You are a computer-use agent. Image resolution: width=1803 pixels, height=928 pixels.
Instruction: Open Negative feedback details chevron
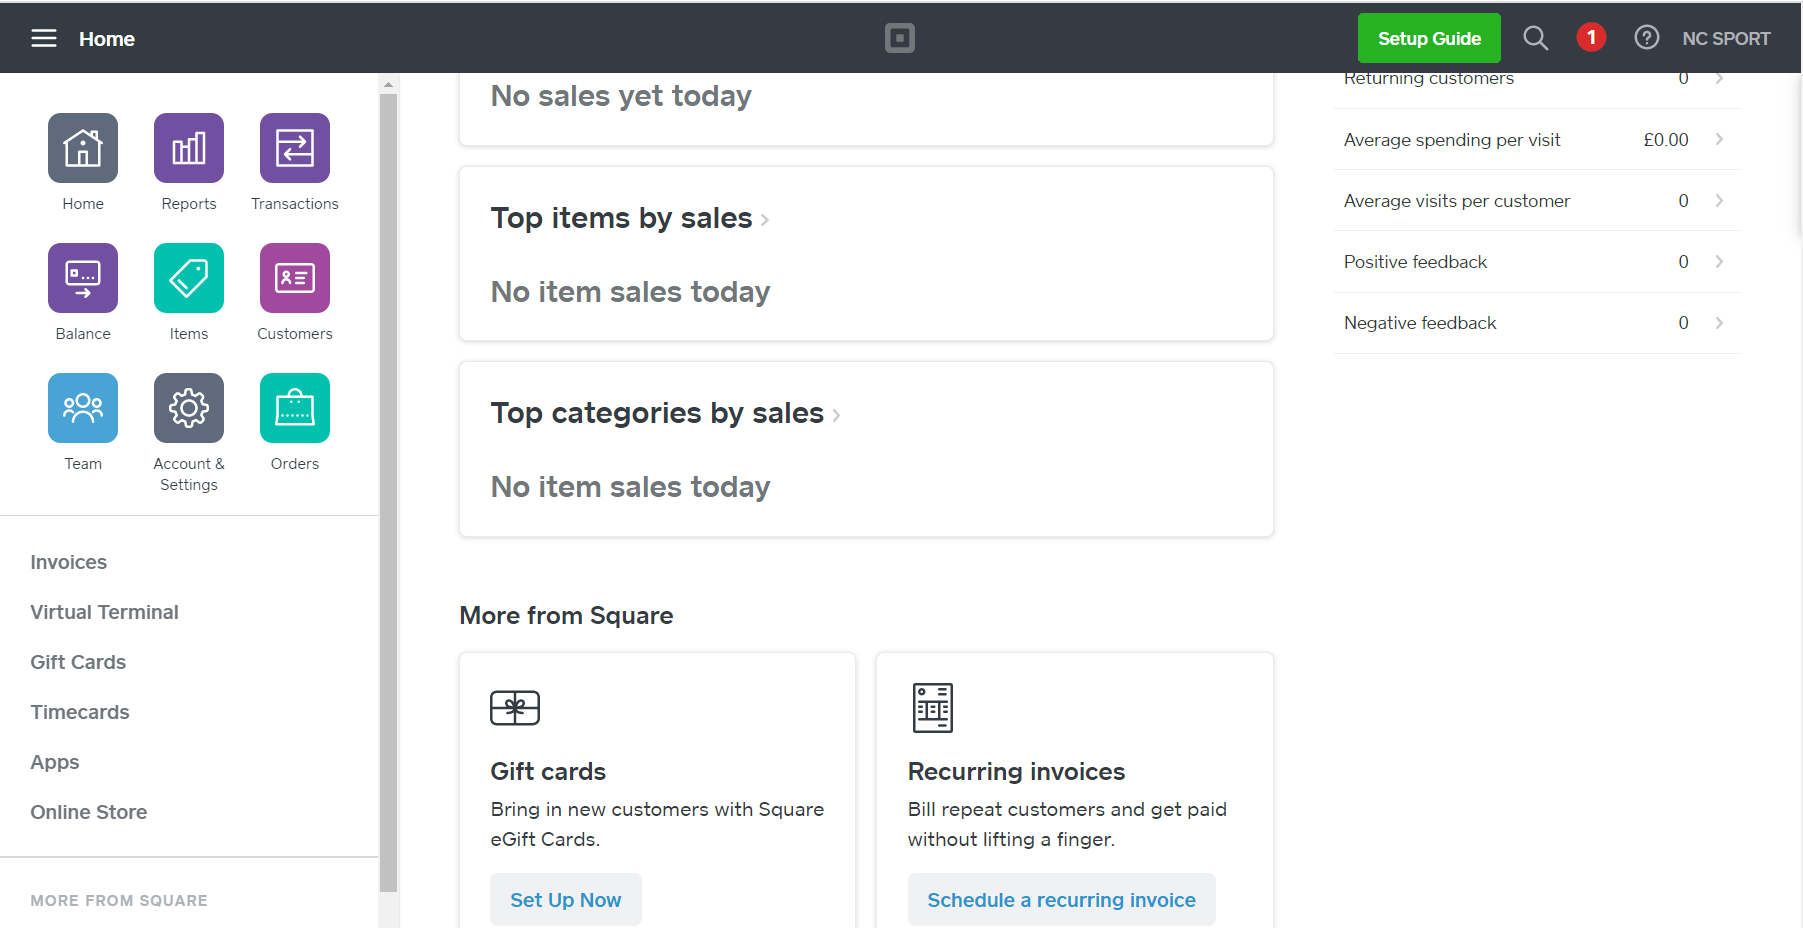1720,322
